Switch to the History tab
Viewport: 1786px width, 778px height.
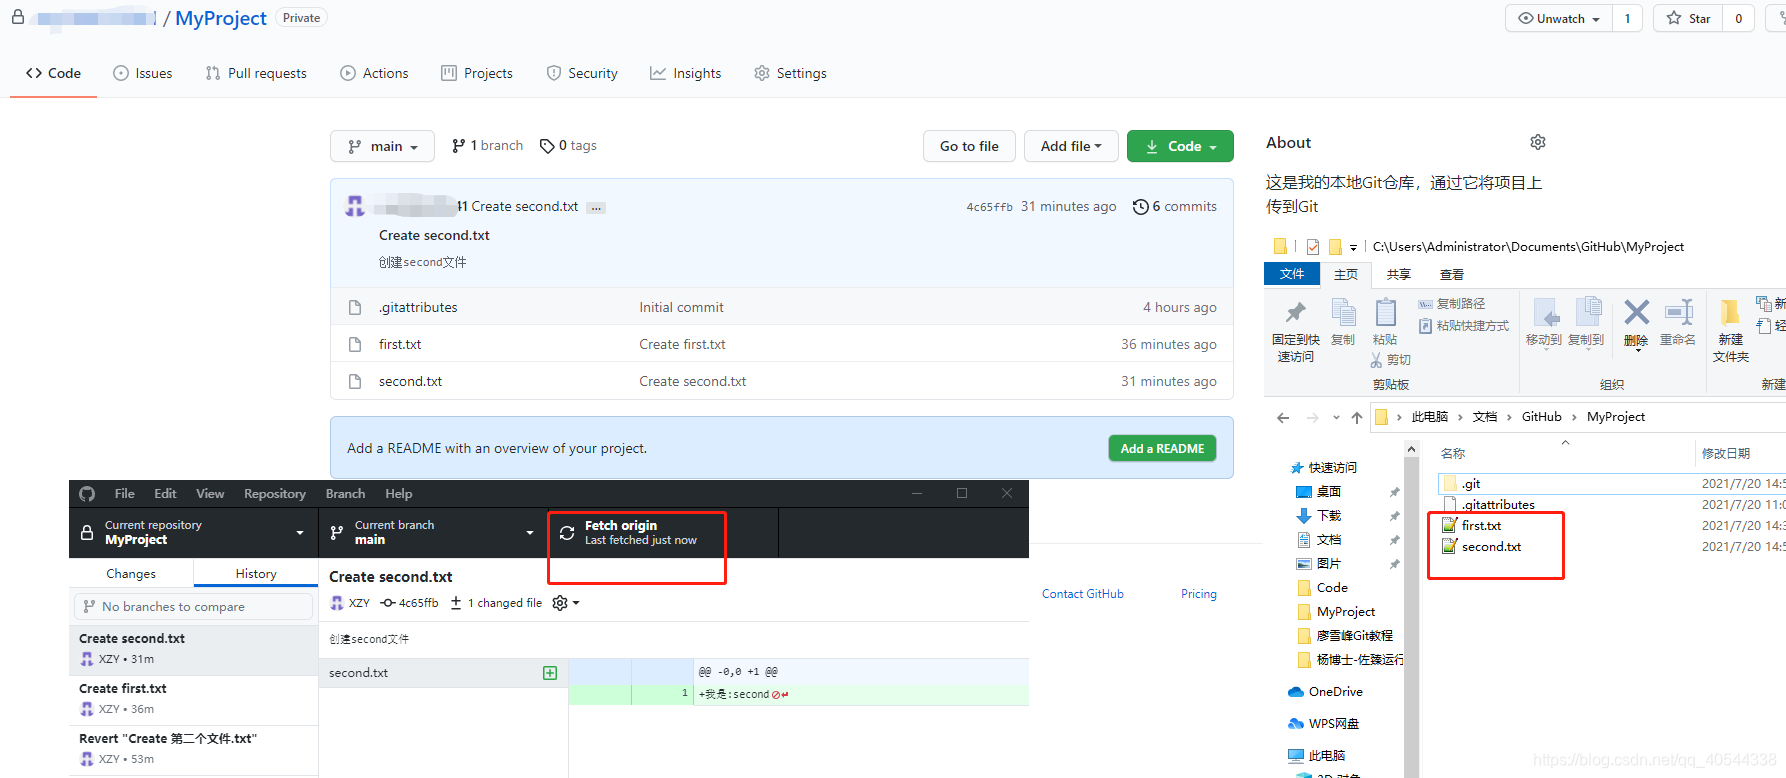tap(256, 574)
